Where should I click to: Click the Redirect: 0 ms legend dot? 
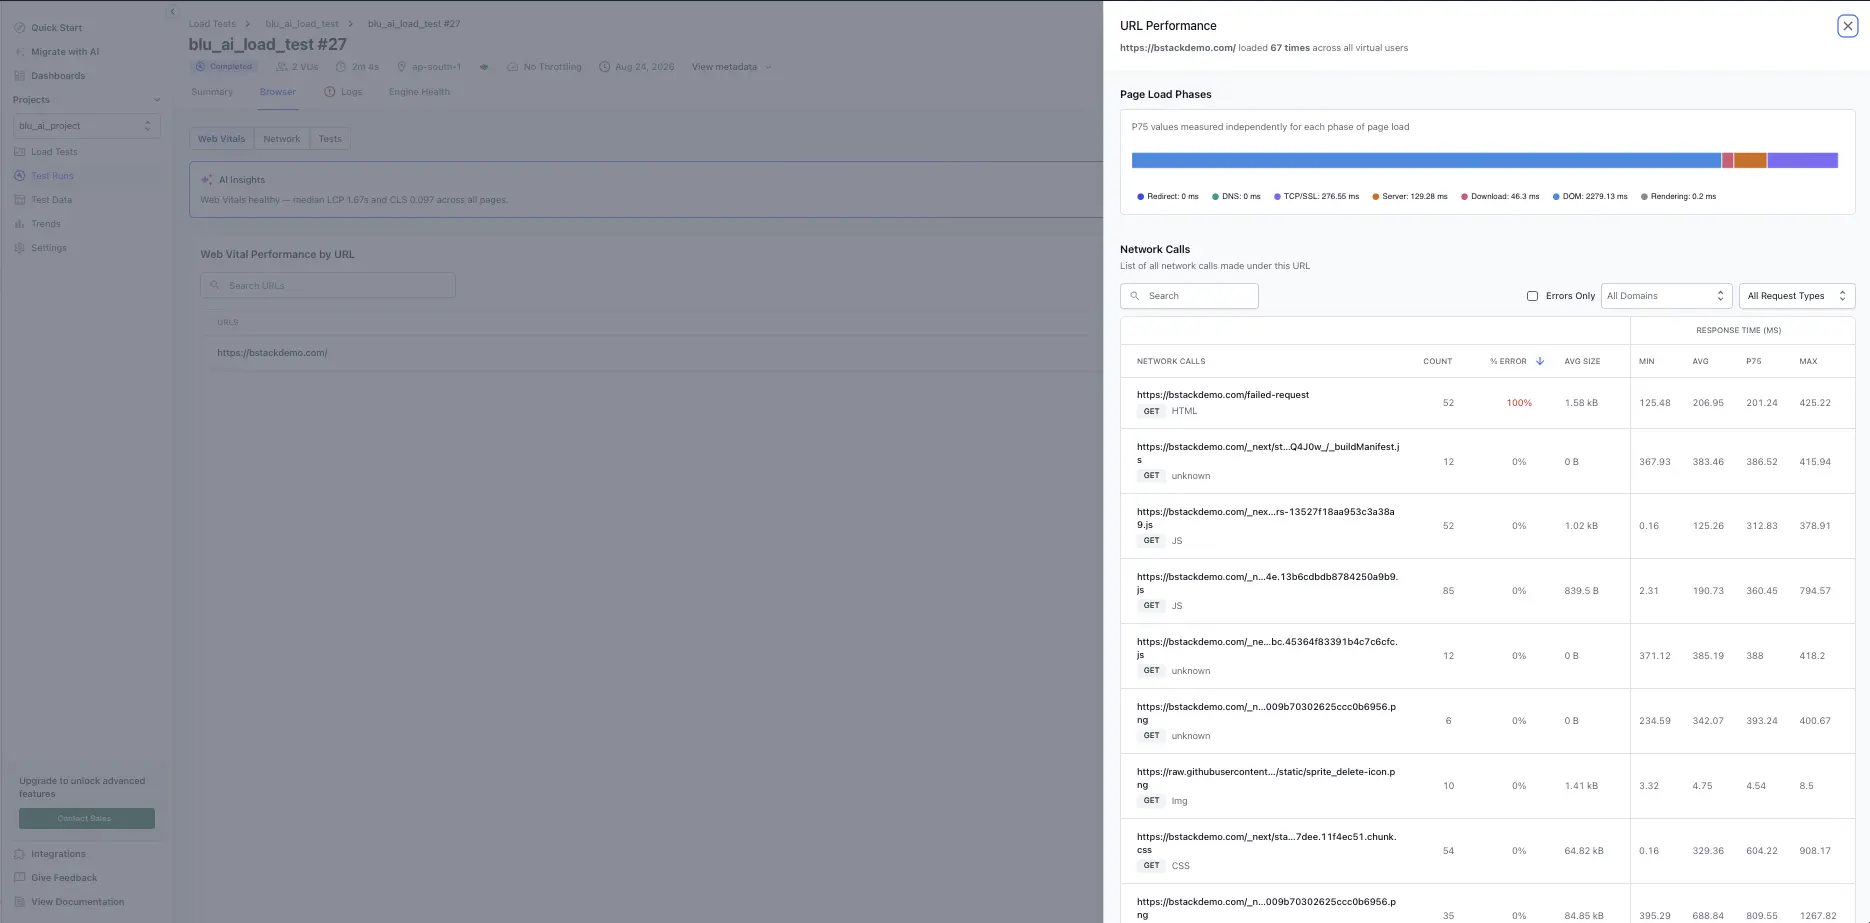(x=1140, y=197)
